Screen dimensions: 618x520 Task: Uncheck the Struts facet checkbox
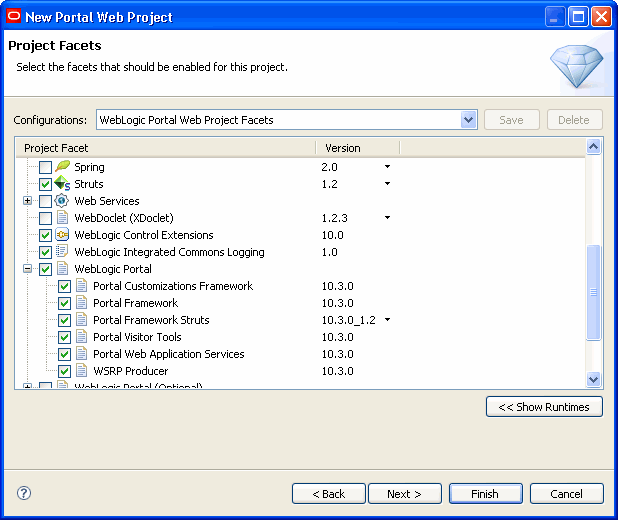click(x=45, y=184)
